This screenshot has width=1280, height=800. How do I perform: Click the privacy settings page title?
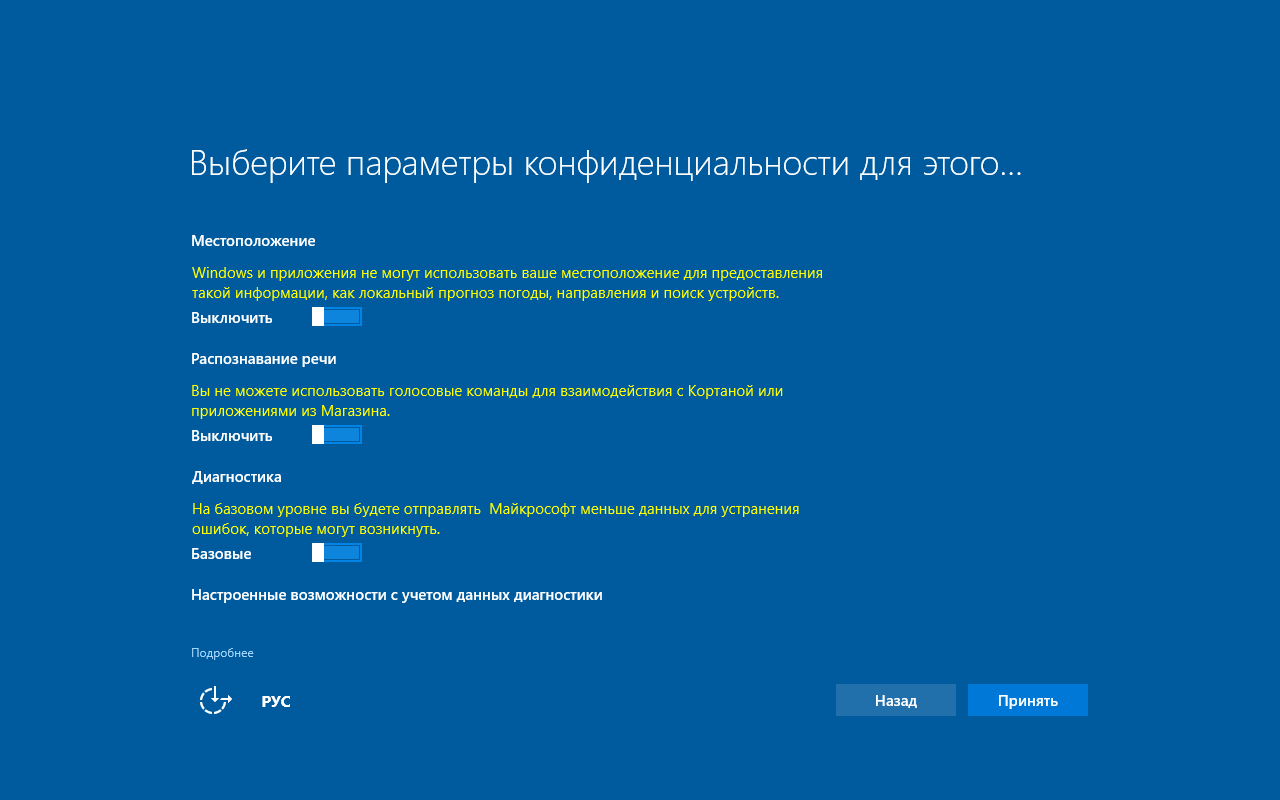pyautogui.click(x=606, y=162)
